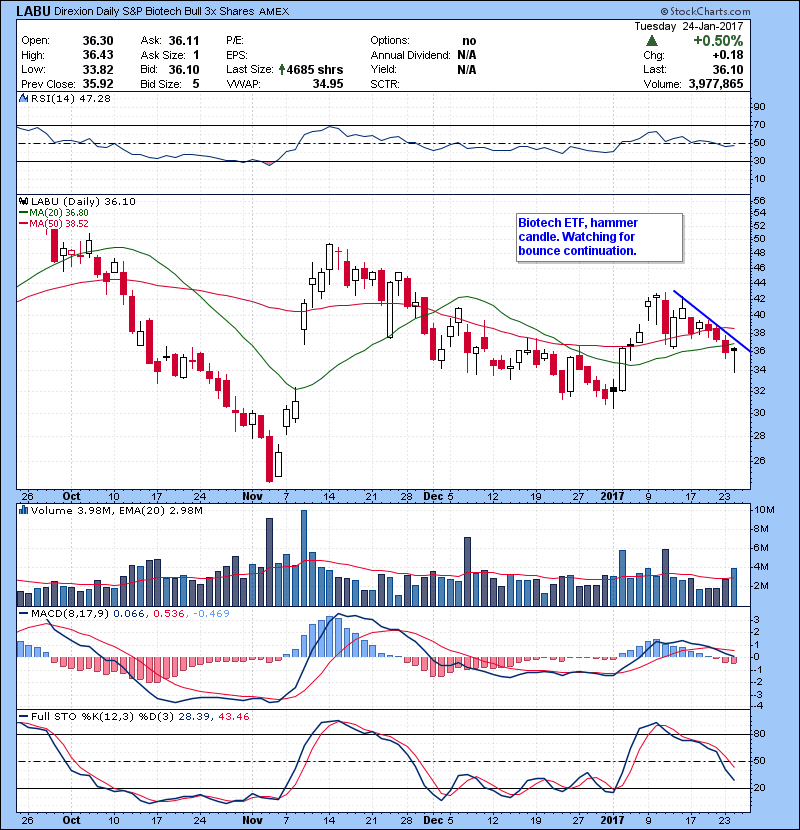The image size is (800, 830).
Task: Click the VWAP value 34.95
Action: click(x=328, y=84)
